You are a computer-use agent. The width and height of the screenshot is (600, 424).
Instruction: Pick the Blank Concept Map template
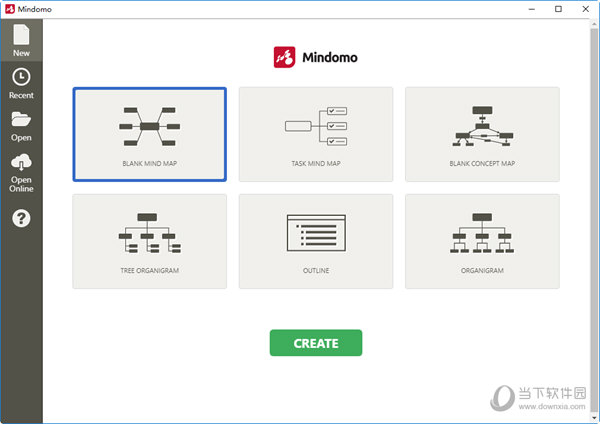(x=482, y=134)
